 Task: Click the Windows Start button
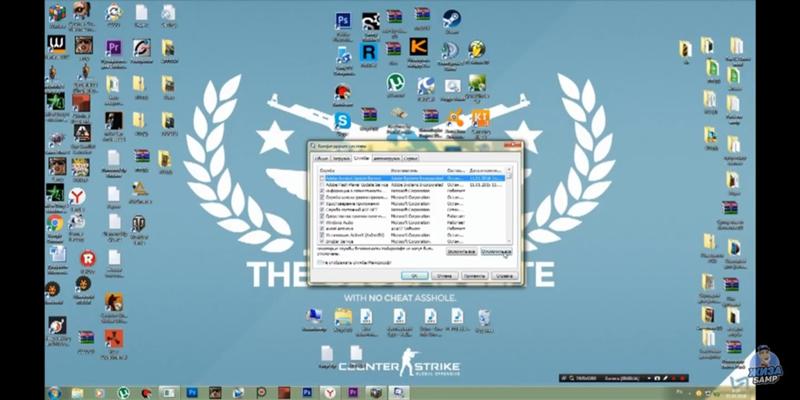tap(54, 393)
